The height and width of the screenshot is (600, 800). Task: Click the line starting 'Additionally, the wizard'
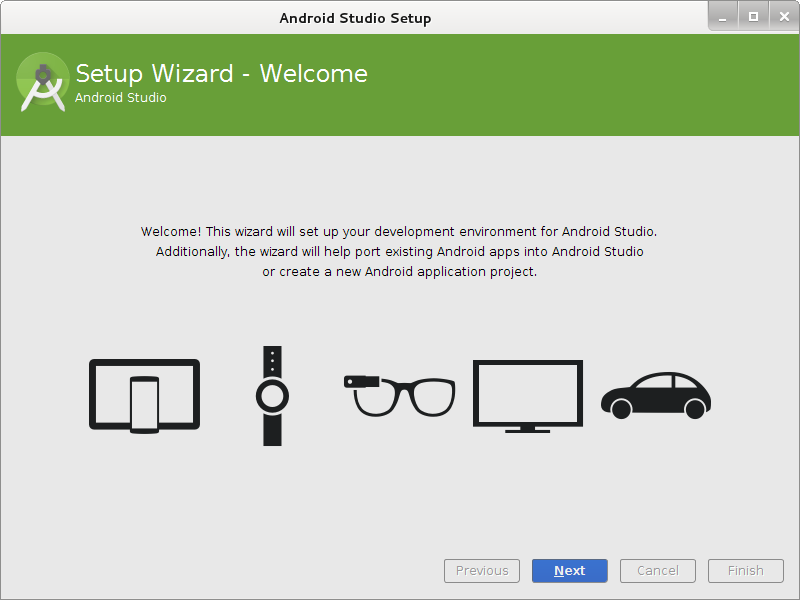click(x=399, y=252)
